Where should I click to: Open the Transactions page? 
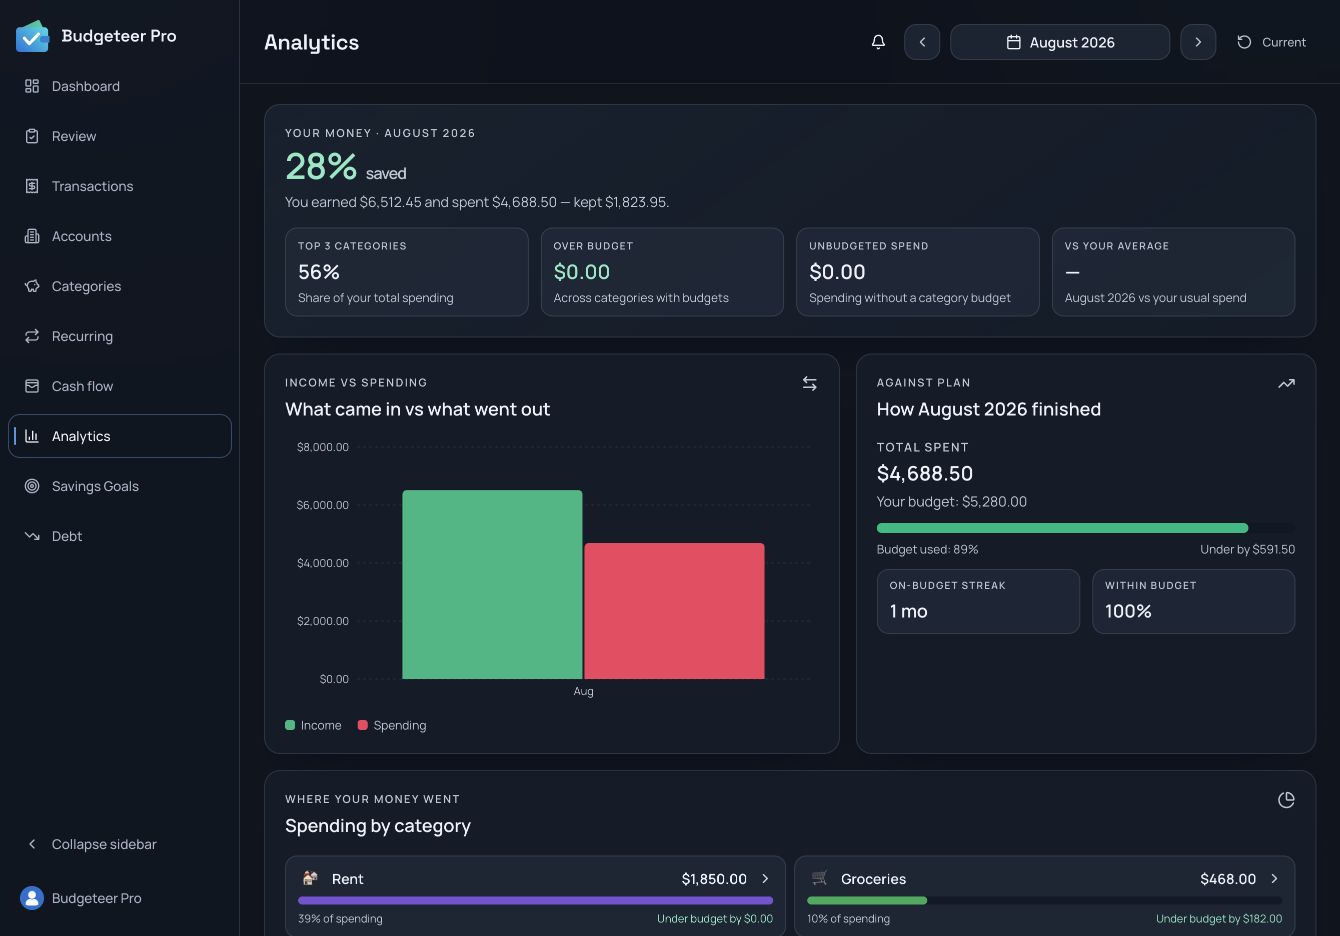(x=120, y=186)
